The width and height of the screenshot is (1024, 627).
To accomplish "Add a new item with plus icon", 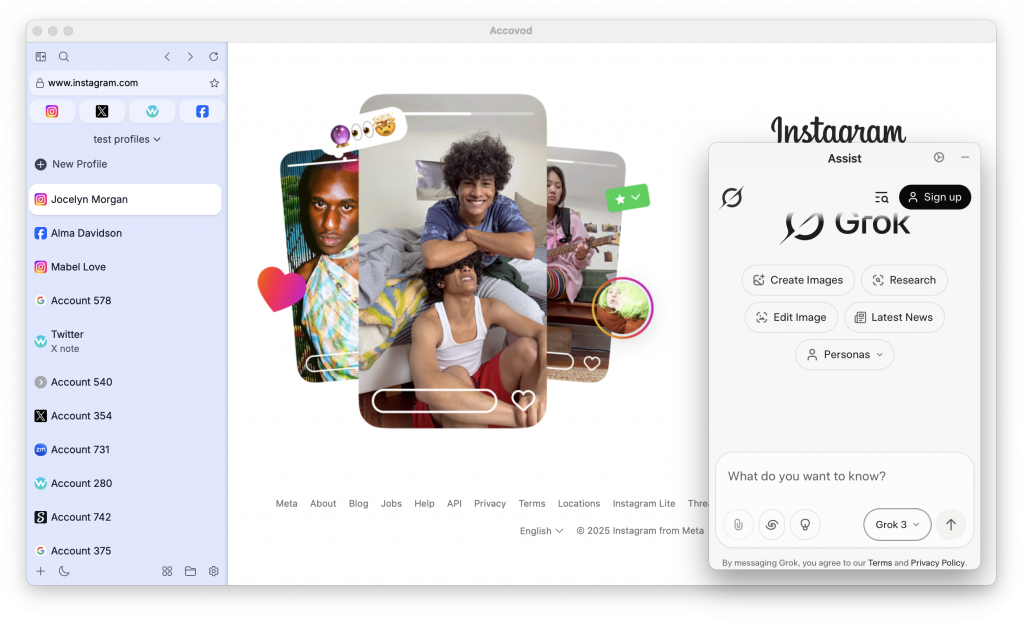I will pos(40,571).
